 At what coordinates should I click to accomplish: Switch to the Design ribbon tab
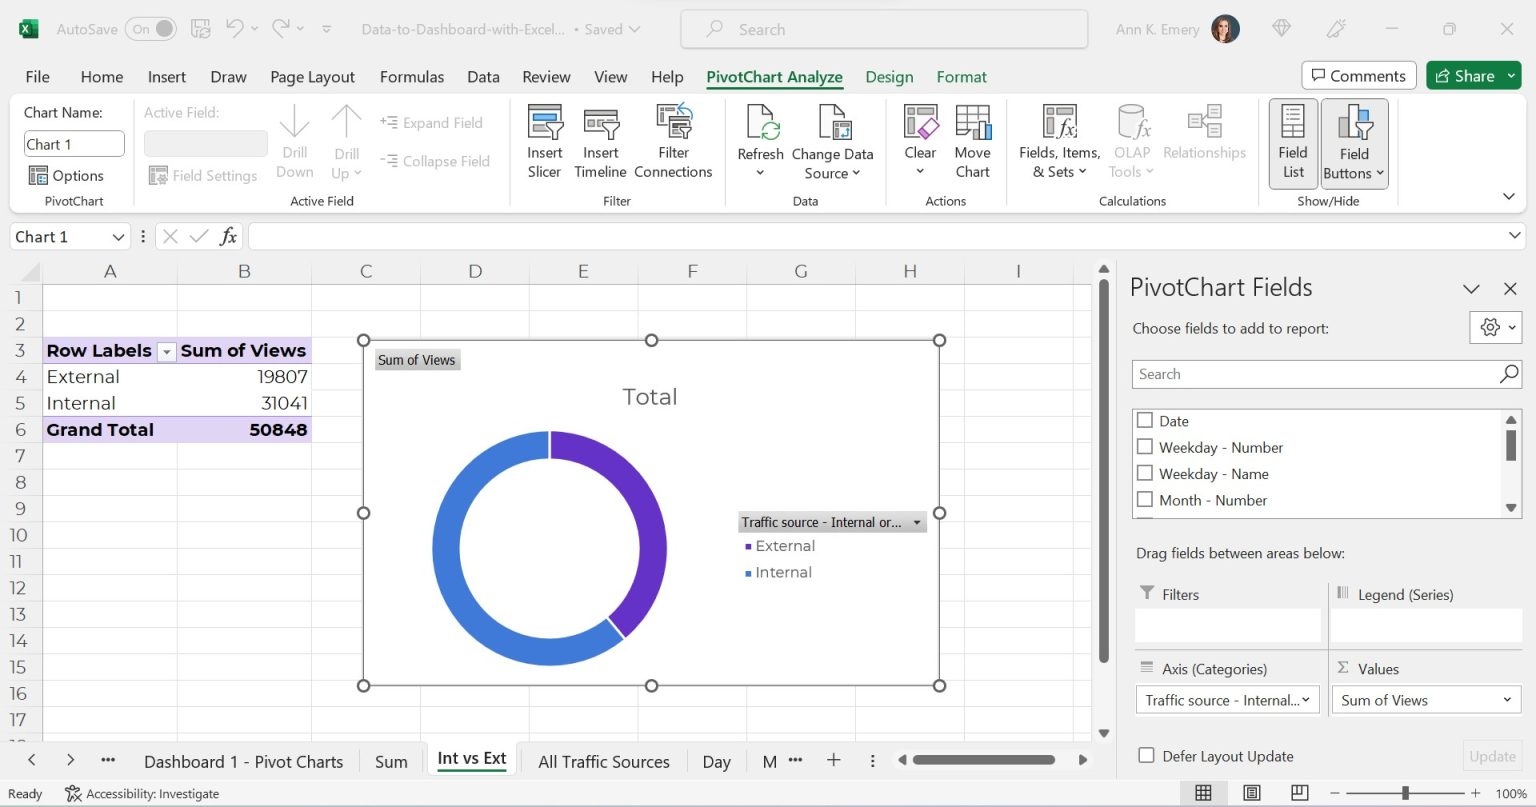889,76
